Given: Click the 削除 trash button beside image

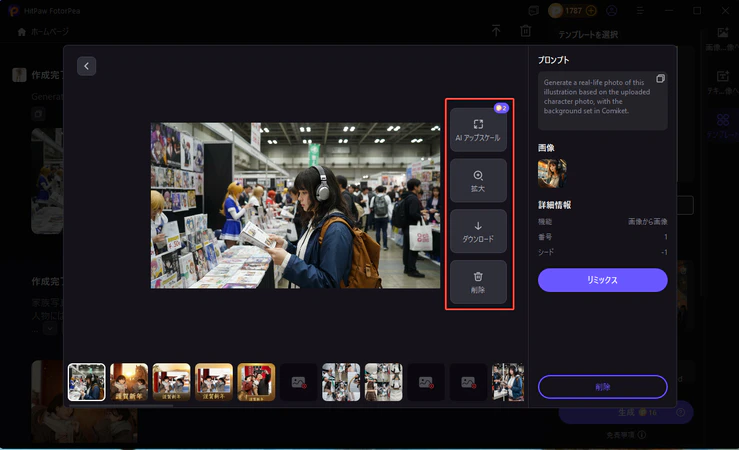Looking at the screenshot, I should pos(478,282).
